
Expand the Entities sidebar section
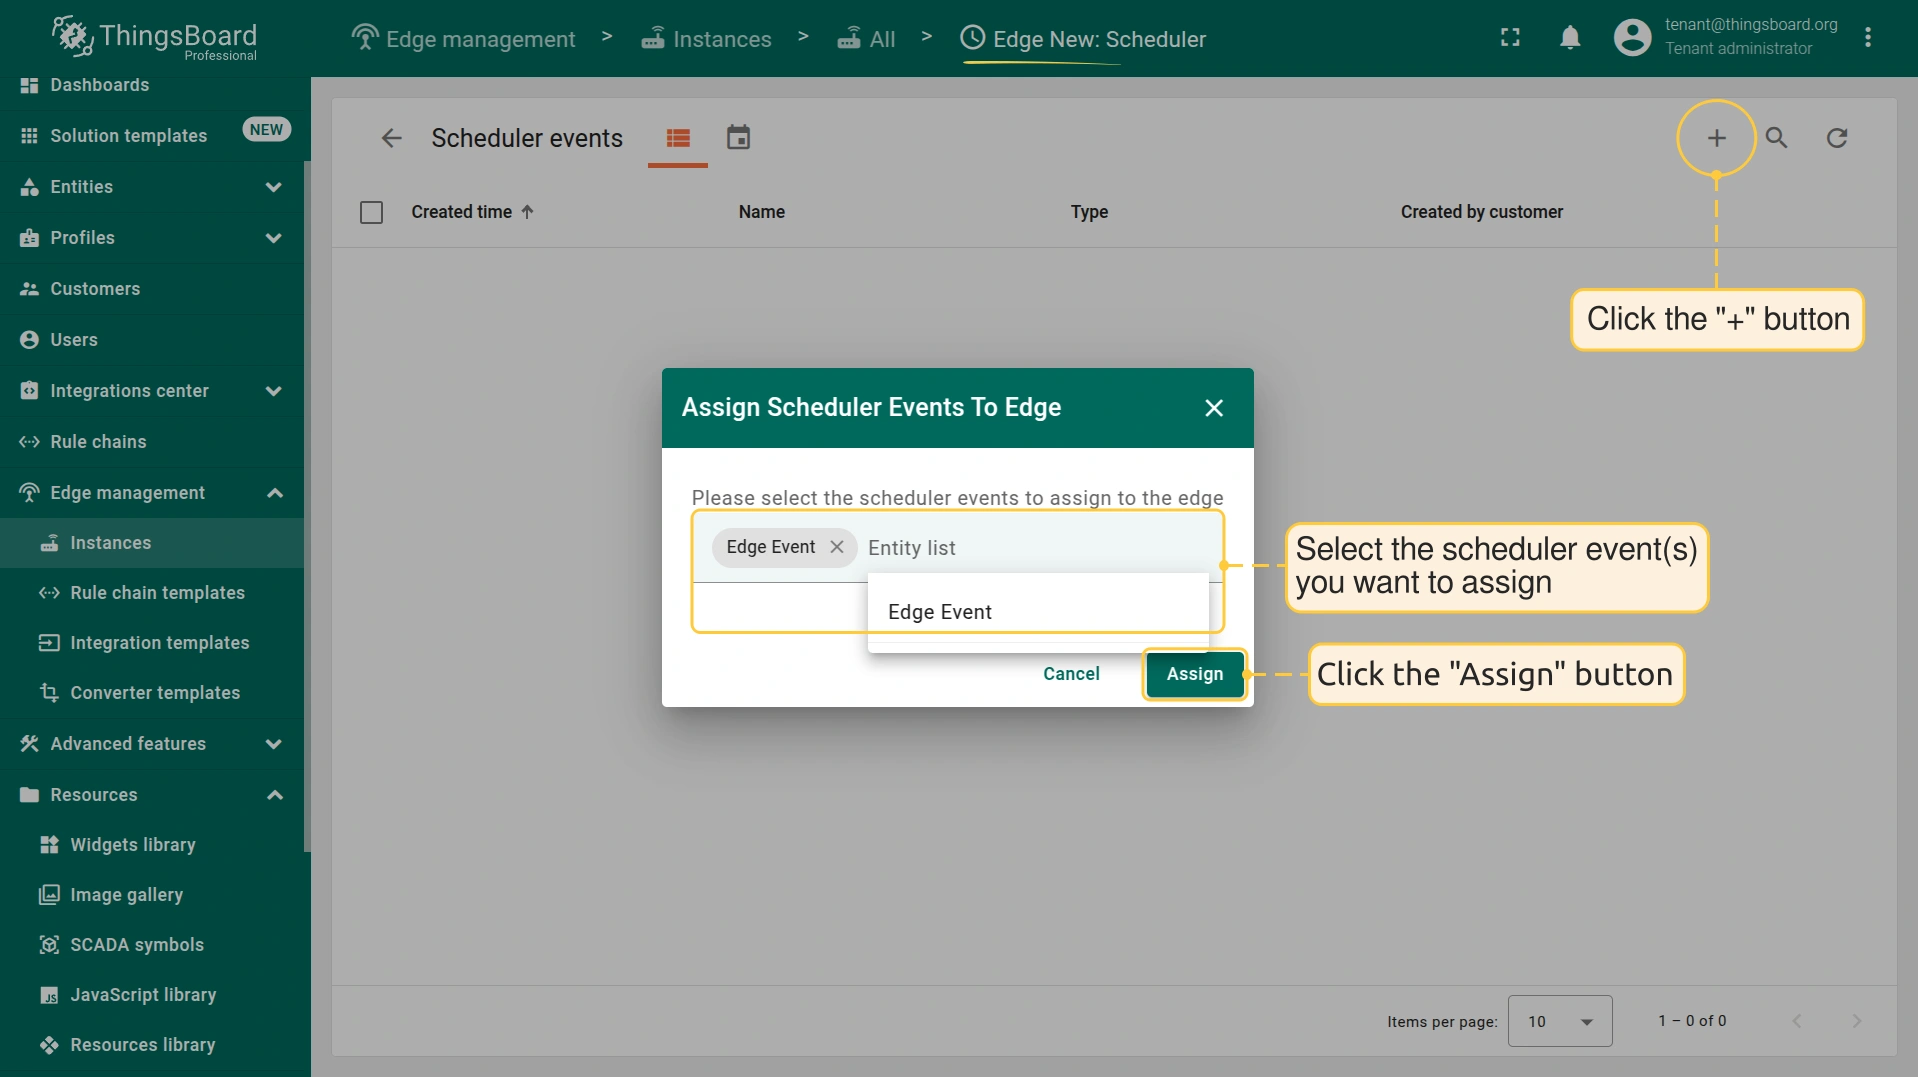(x=273, y=187)
